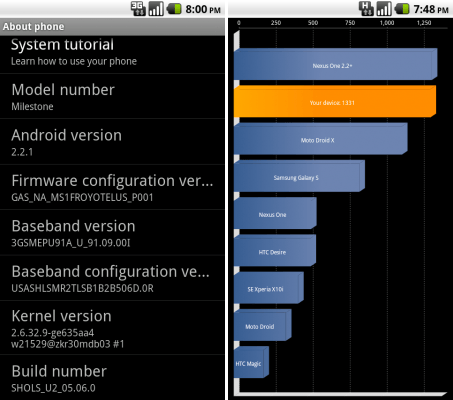Tap Android version 2.2.1 entry
Image resolution: width=453 pixels, height=400 pixels.
tap(112, 142)
